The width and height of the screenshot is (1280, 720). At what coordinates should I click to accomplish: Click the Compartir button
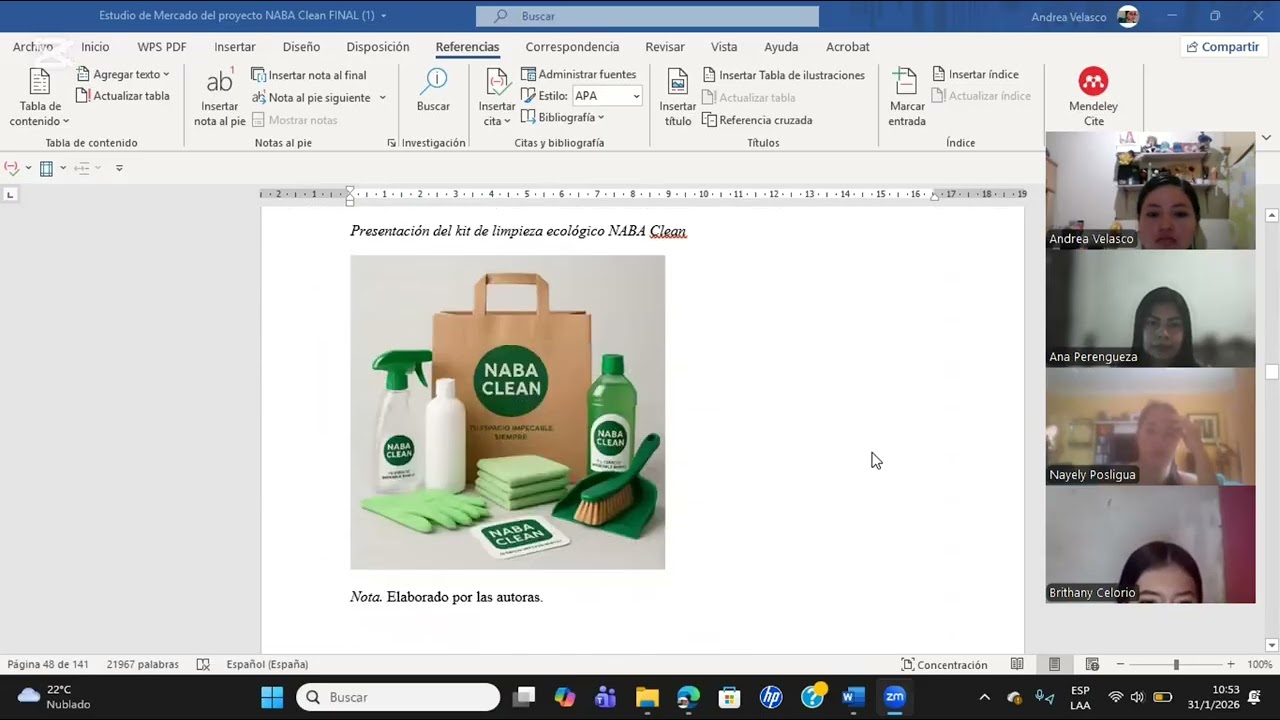1222,47
